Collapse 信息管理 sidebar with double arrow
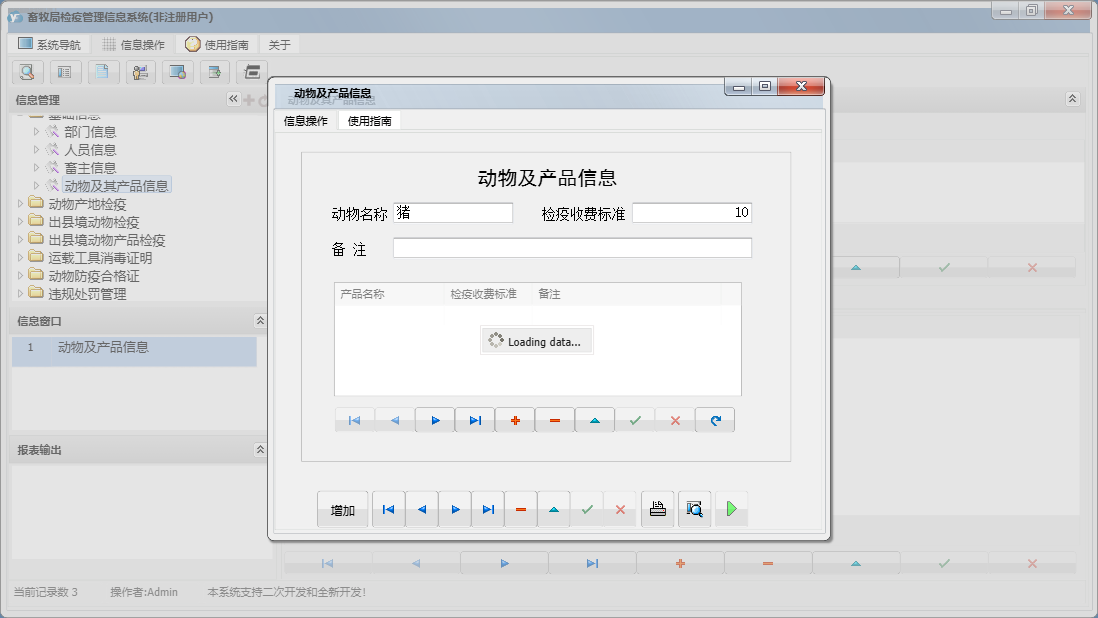Screen dimensions: 1098x618 coord(233,99)
